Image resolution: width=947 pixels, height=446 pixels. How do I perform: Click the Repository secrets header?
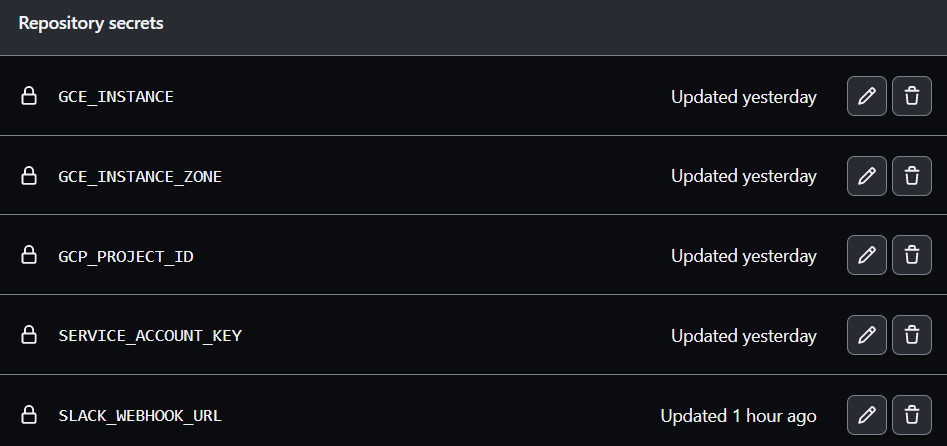91,24
